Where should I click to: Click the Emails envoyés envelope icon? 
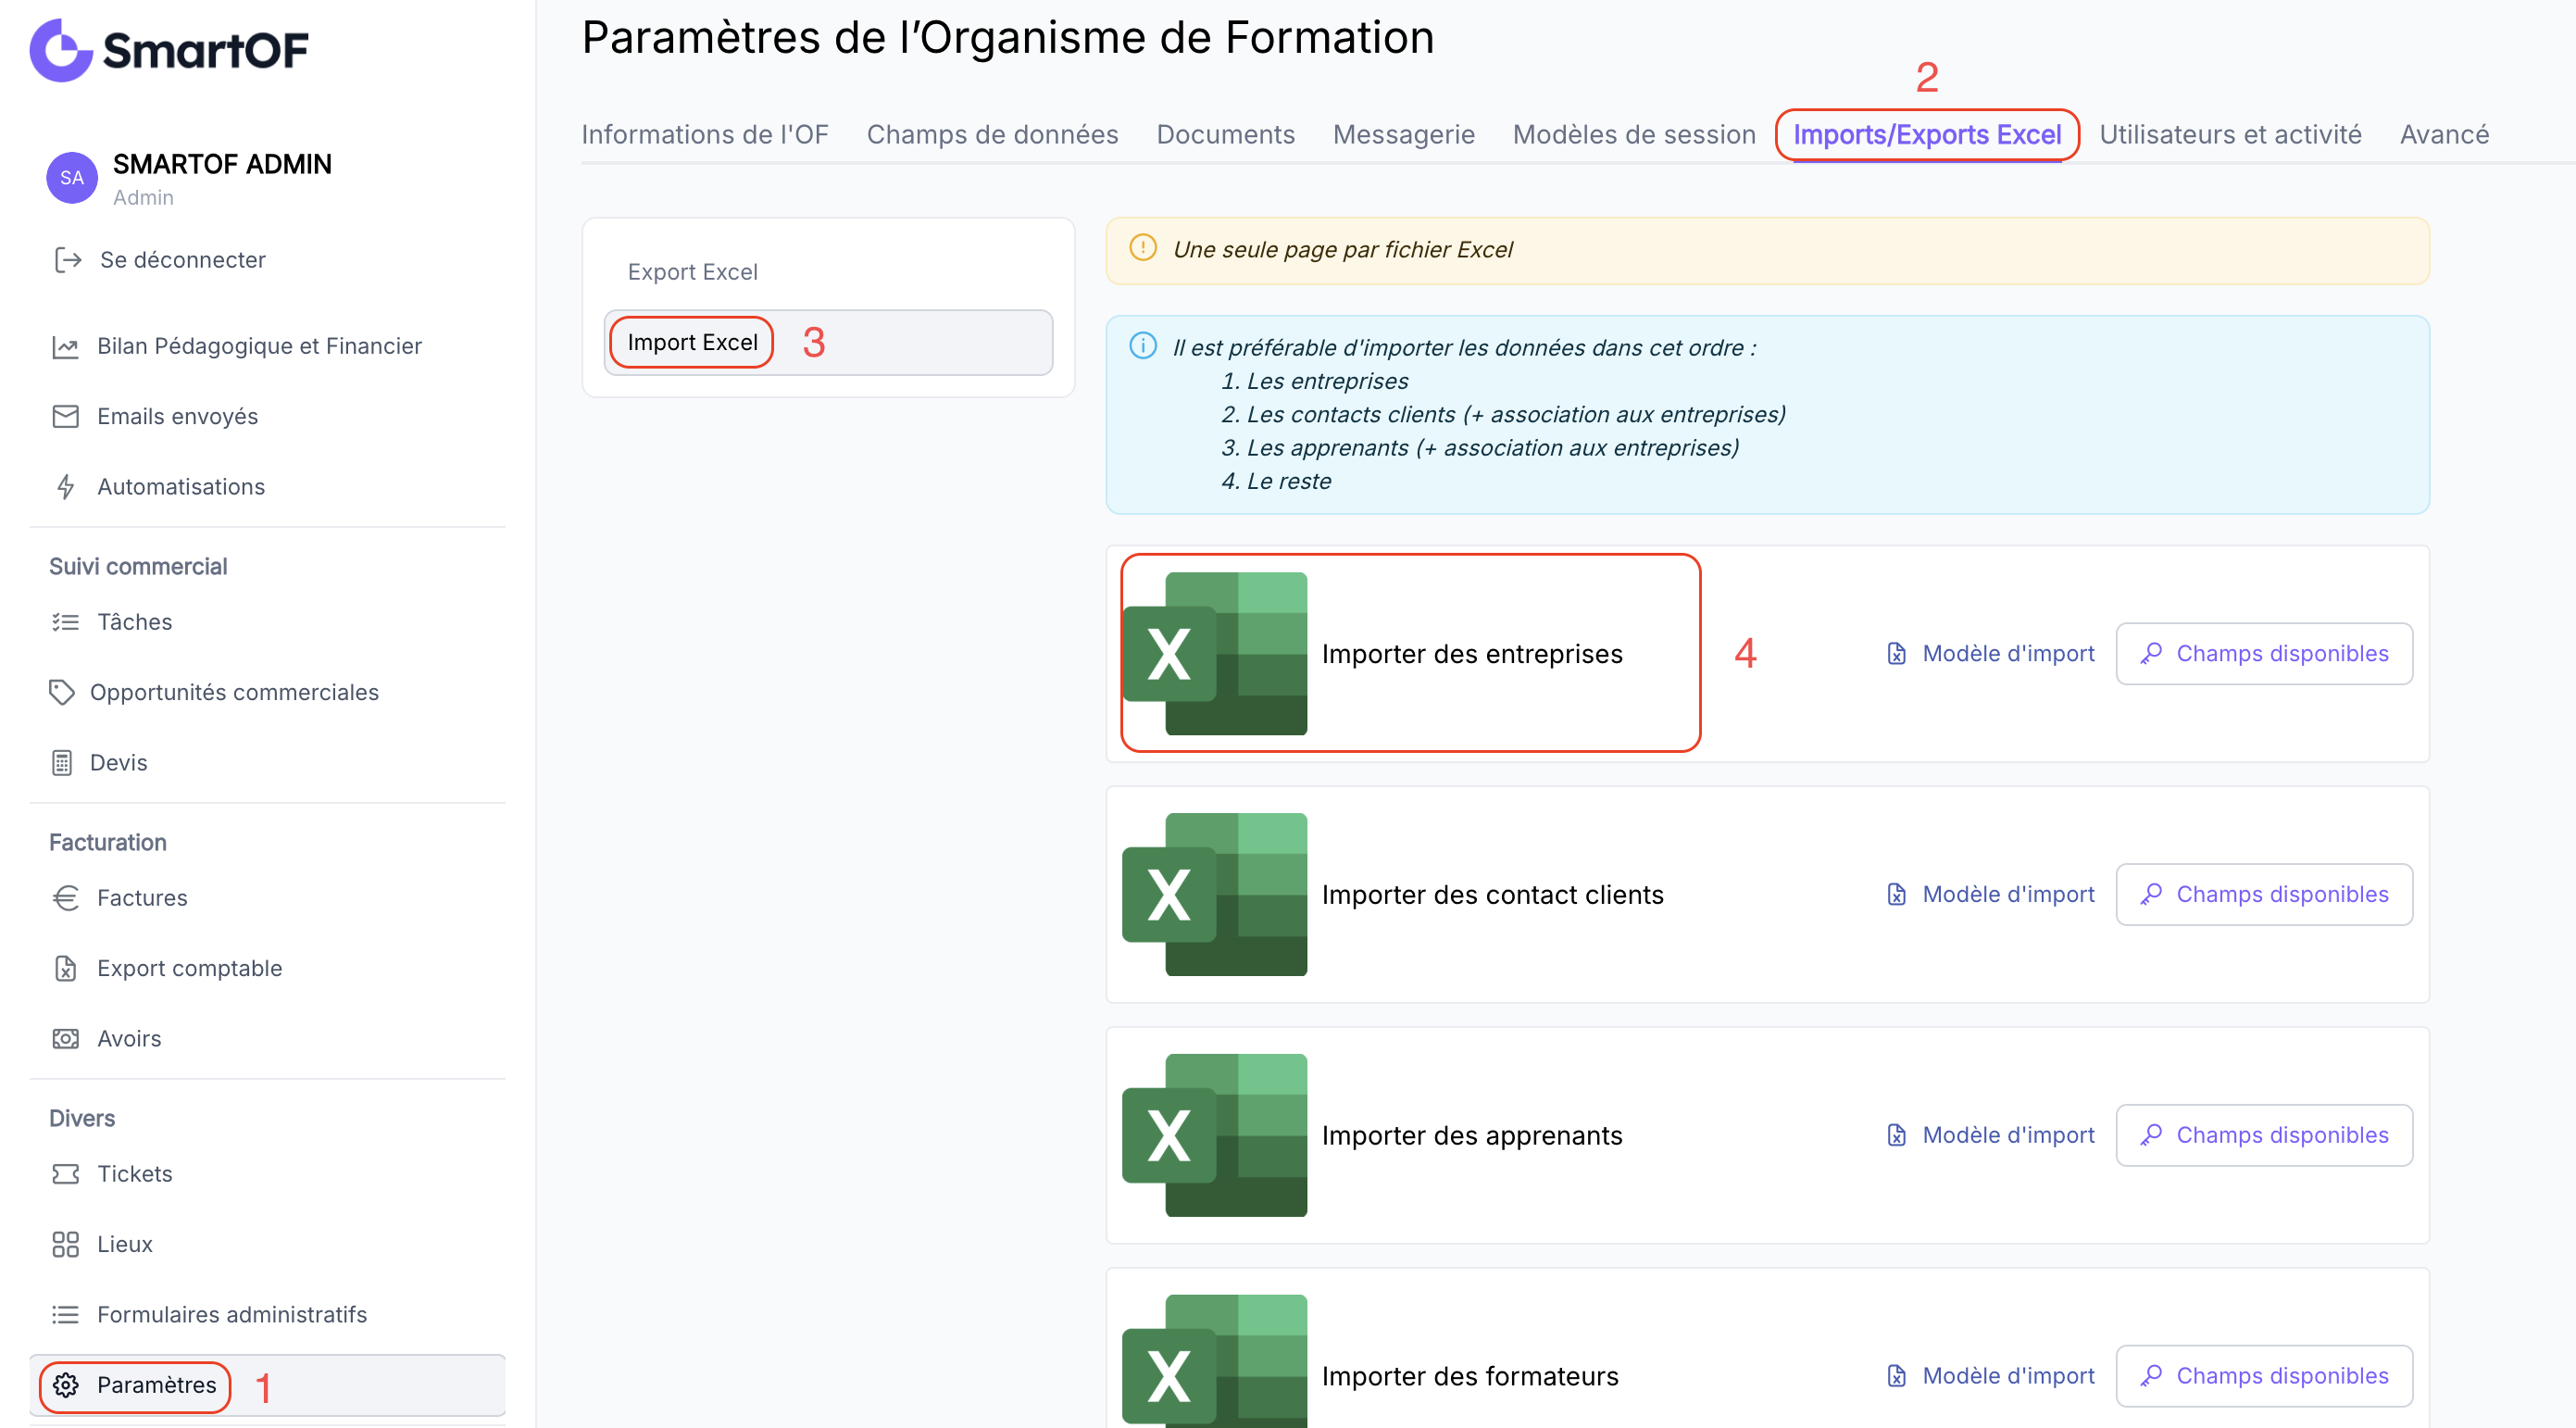(x=65, y=416)
